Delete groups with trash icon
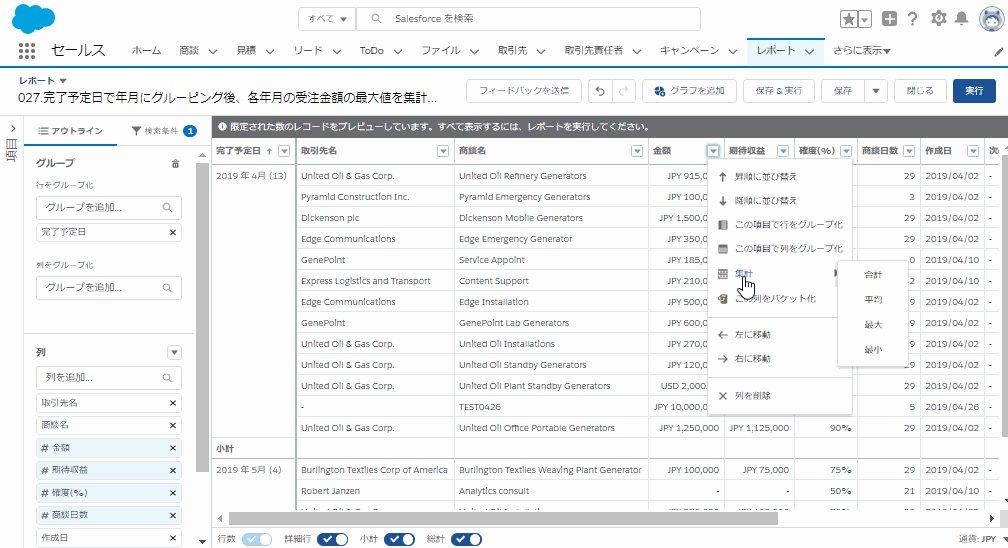 176,163
